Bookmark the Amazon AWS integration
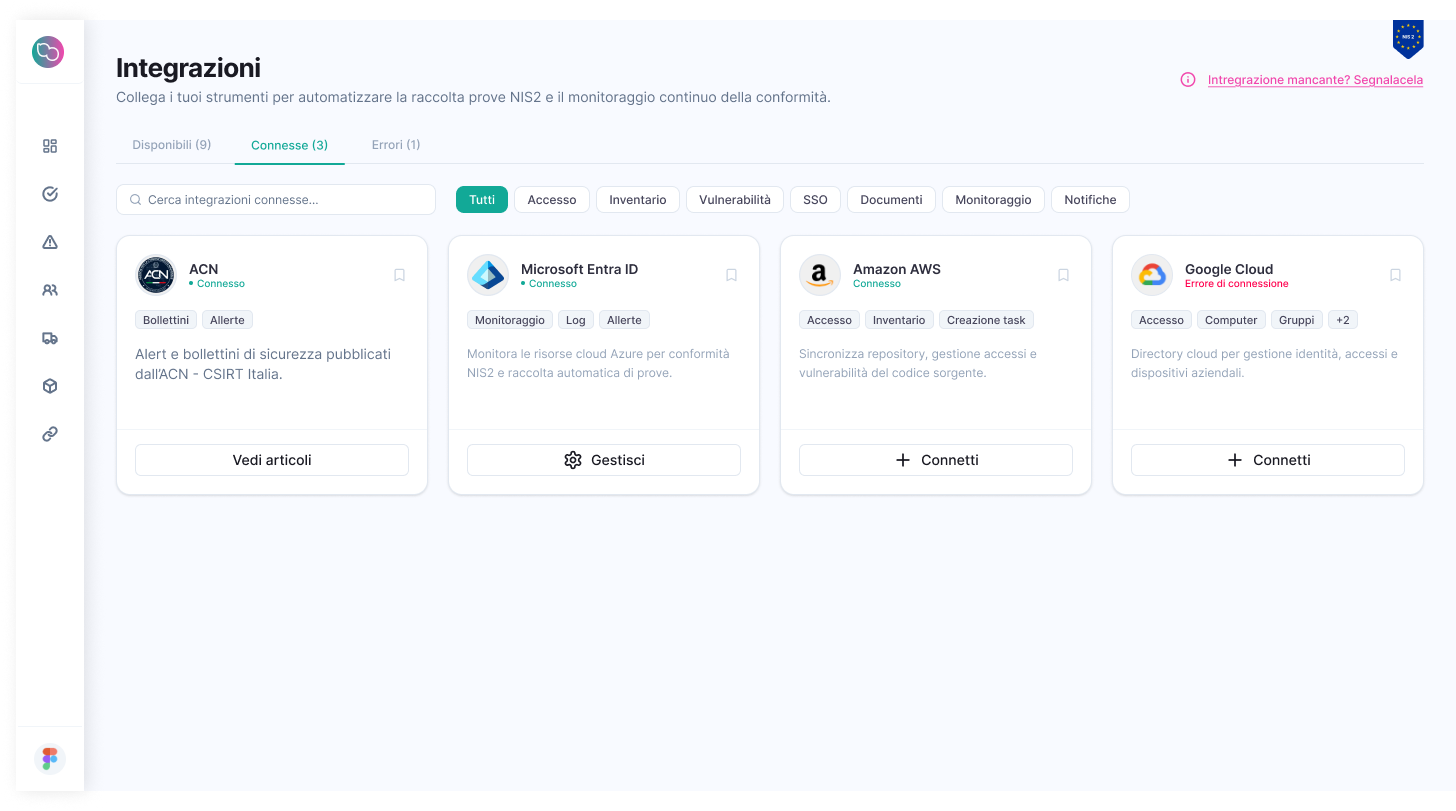1456x811 pixels. coord(1064,275)
